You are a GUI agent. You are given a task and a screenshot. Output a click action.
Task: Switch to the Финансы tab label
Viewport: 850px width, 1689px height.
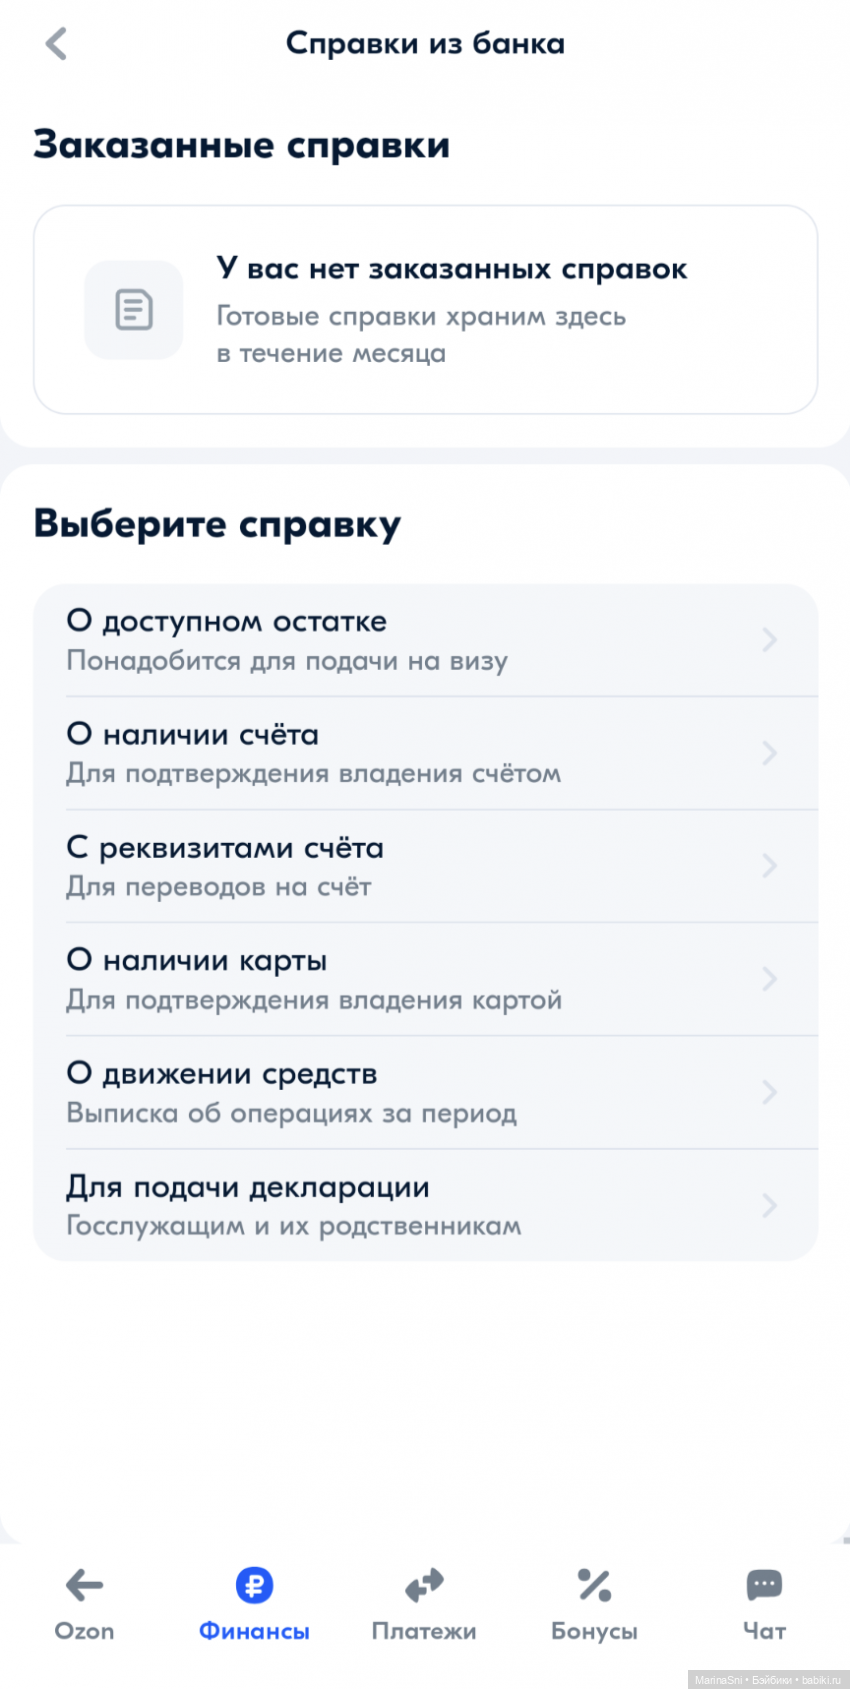(x=254, y=1631)
